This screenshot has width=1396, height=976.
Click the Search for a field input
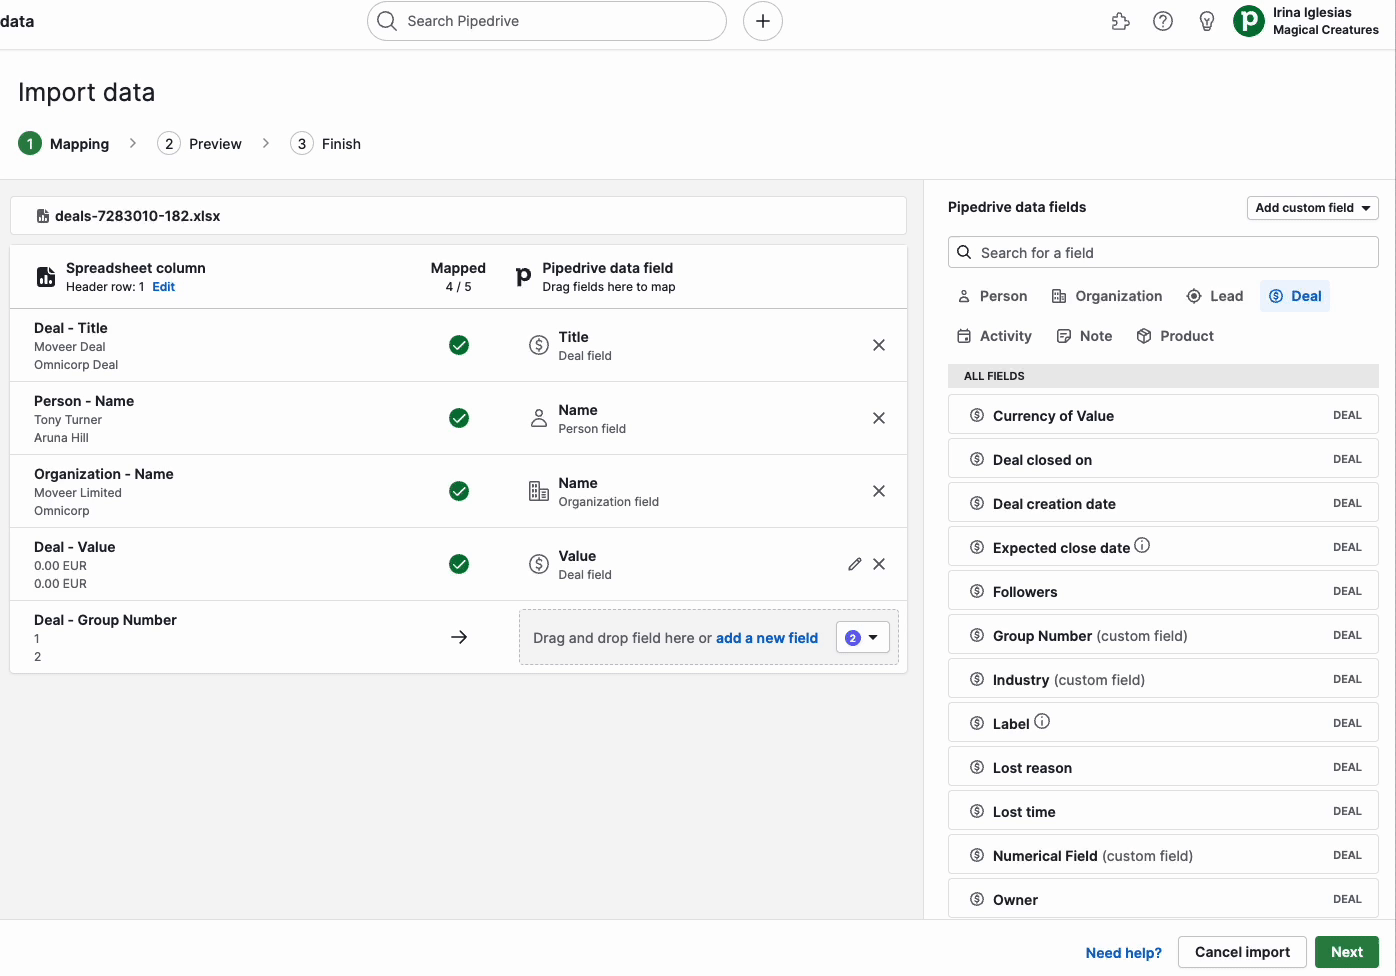[1162, 252]
